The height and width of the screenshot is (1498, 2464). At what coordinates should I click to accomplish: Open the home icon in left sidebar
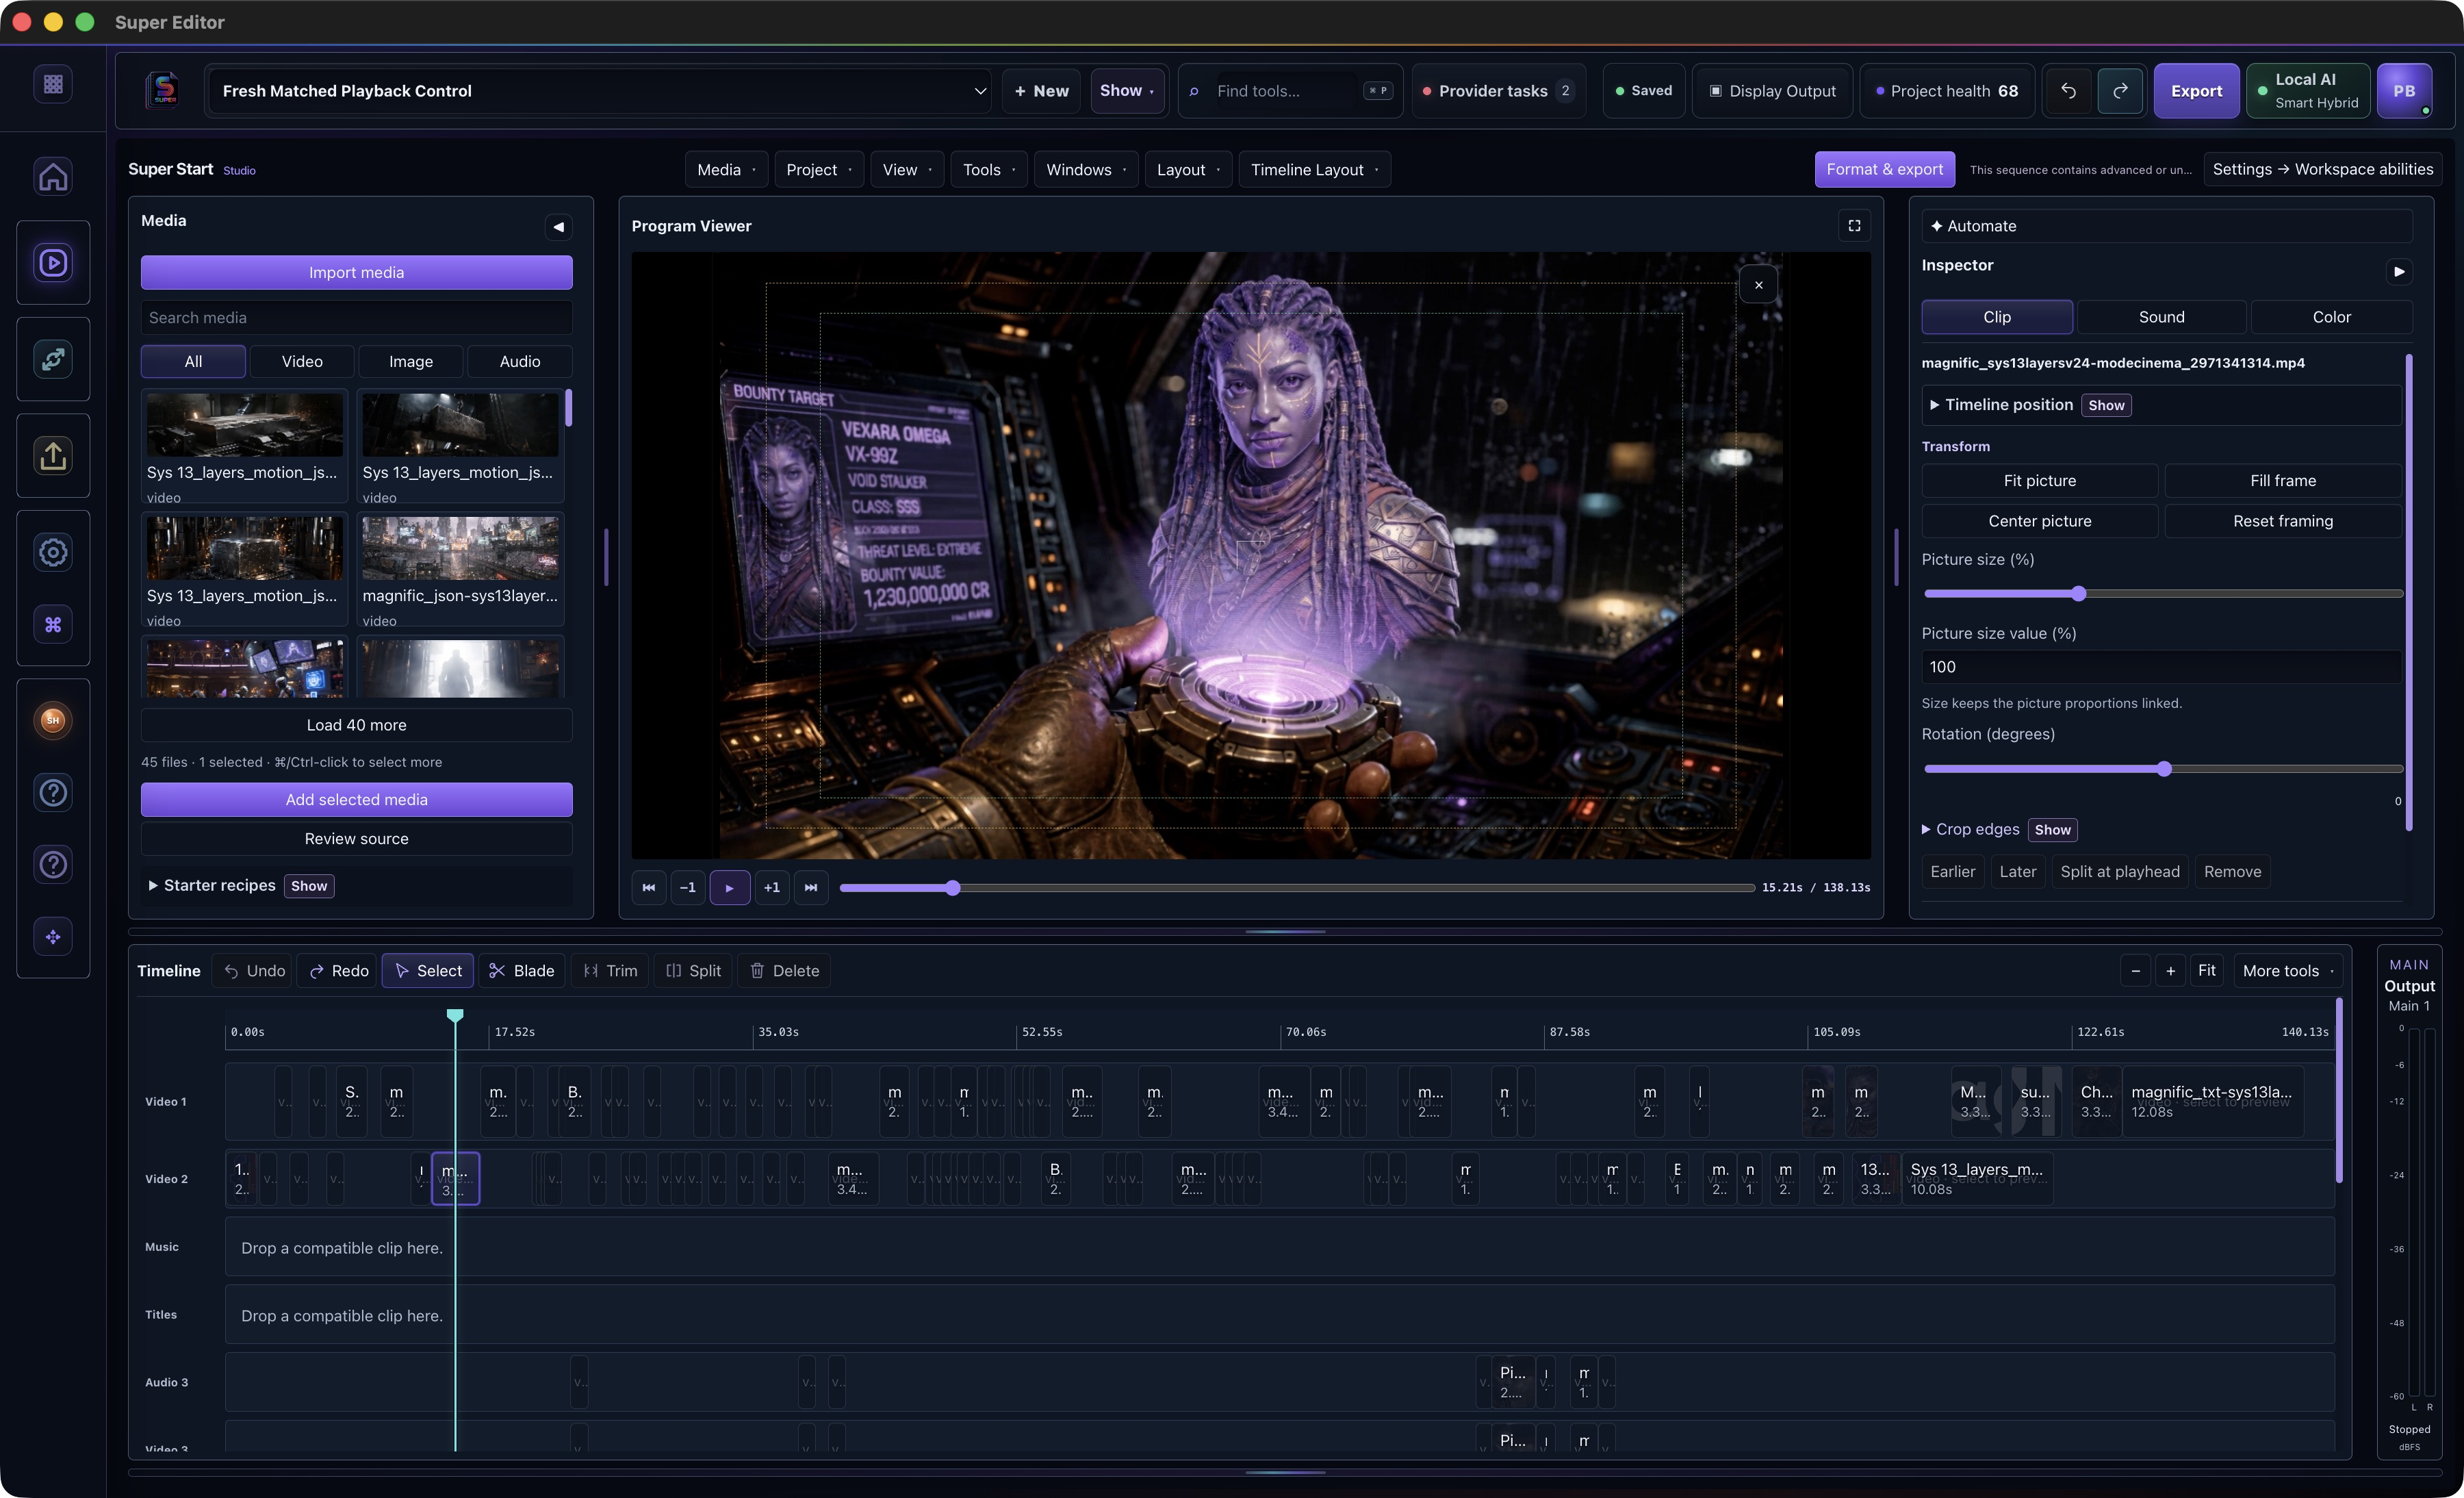pyautogui.click(x=53, y=176)
